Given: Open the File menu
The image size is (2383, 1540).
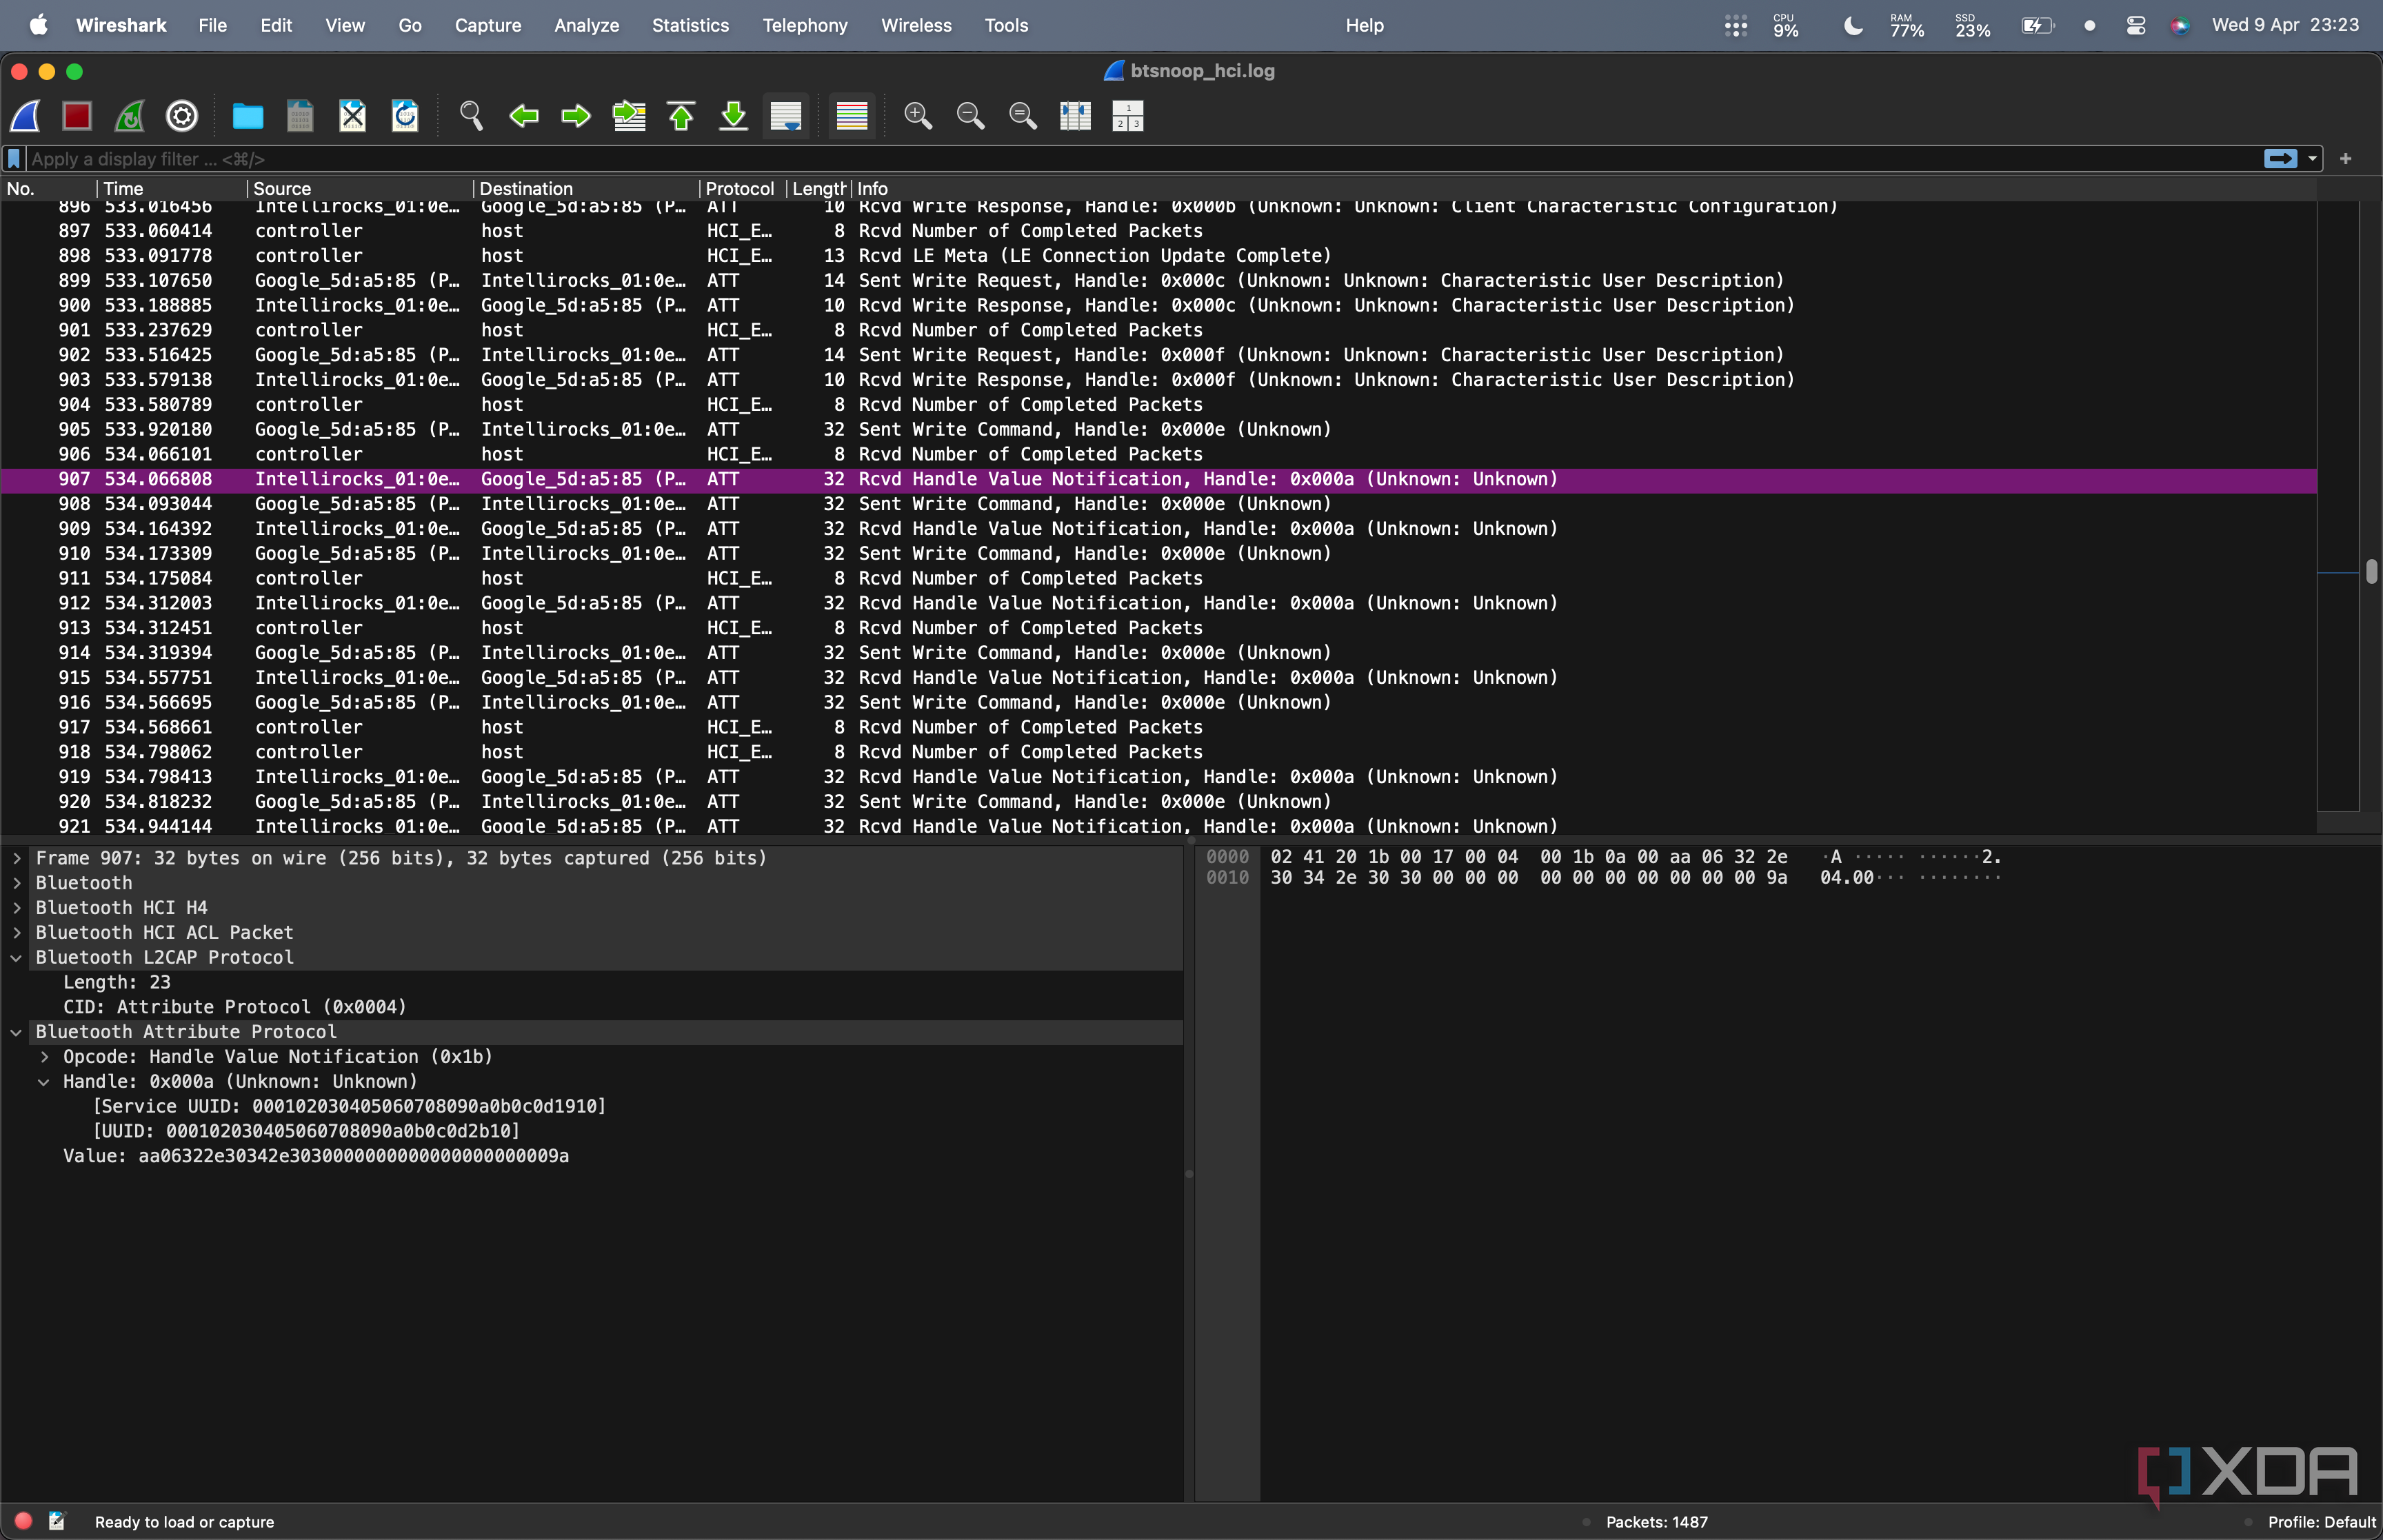Looking at the screenshot, I should click(x=212, y=25).
